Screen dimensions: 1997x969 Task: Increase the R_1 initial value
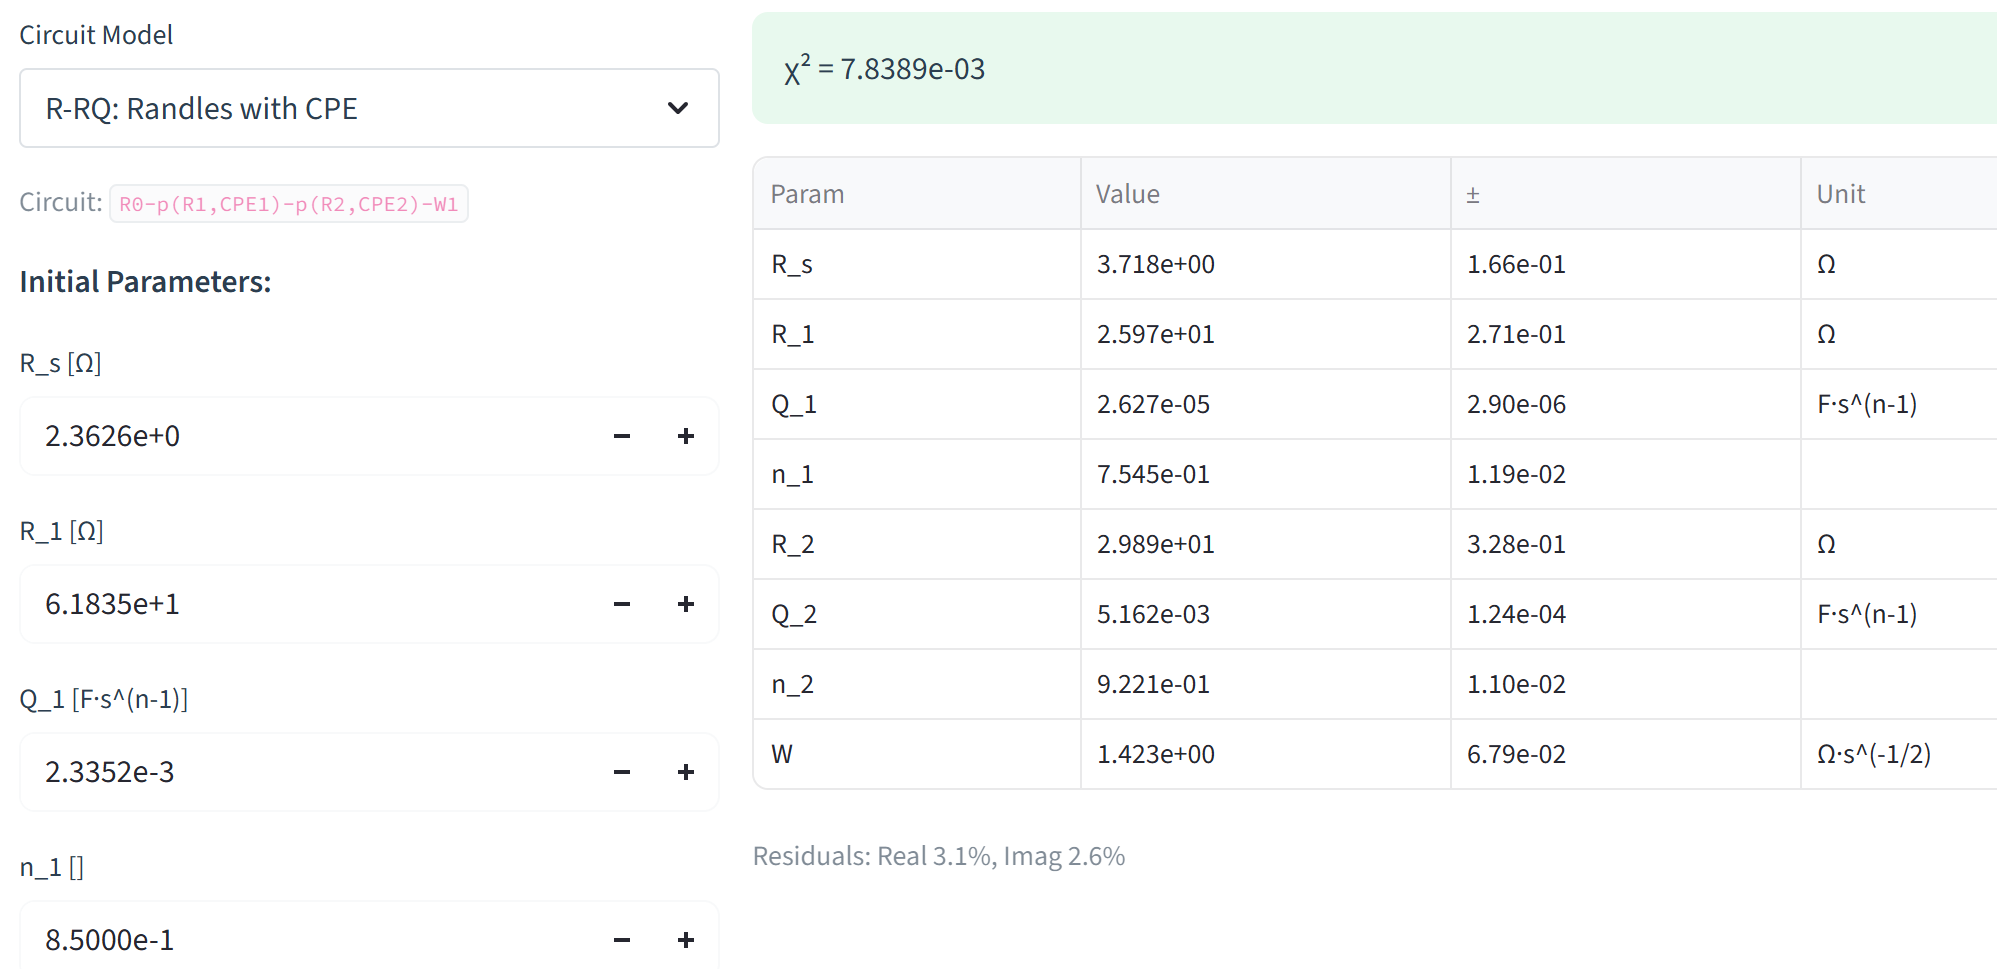686,604
